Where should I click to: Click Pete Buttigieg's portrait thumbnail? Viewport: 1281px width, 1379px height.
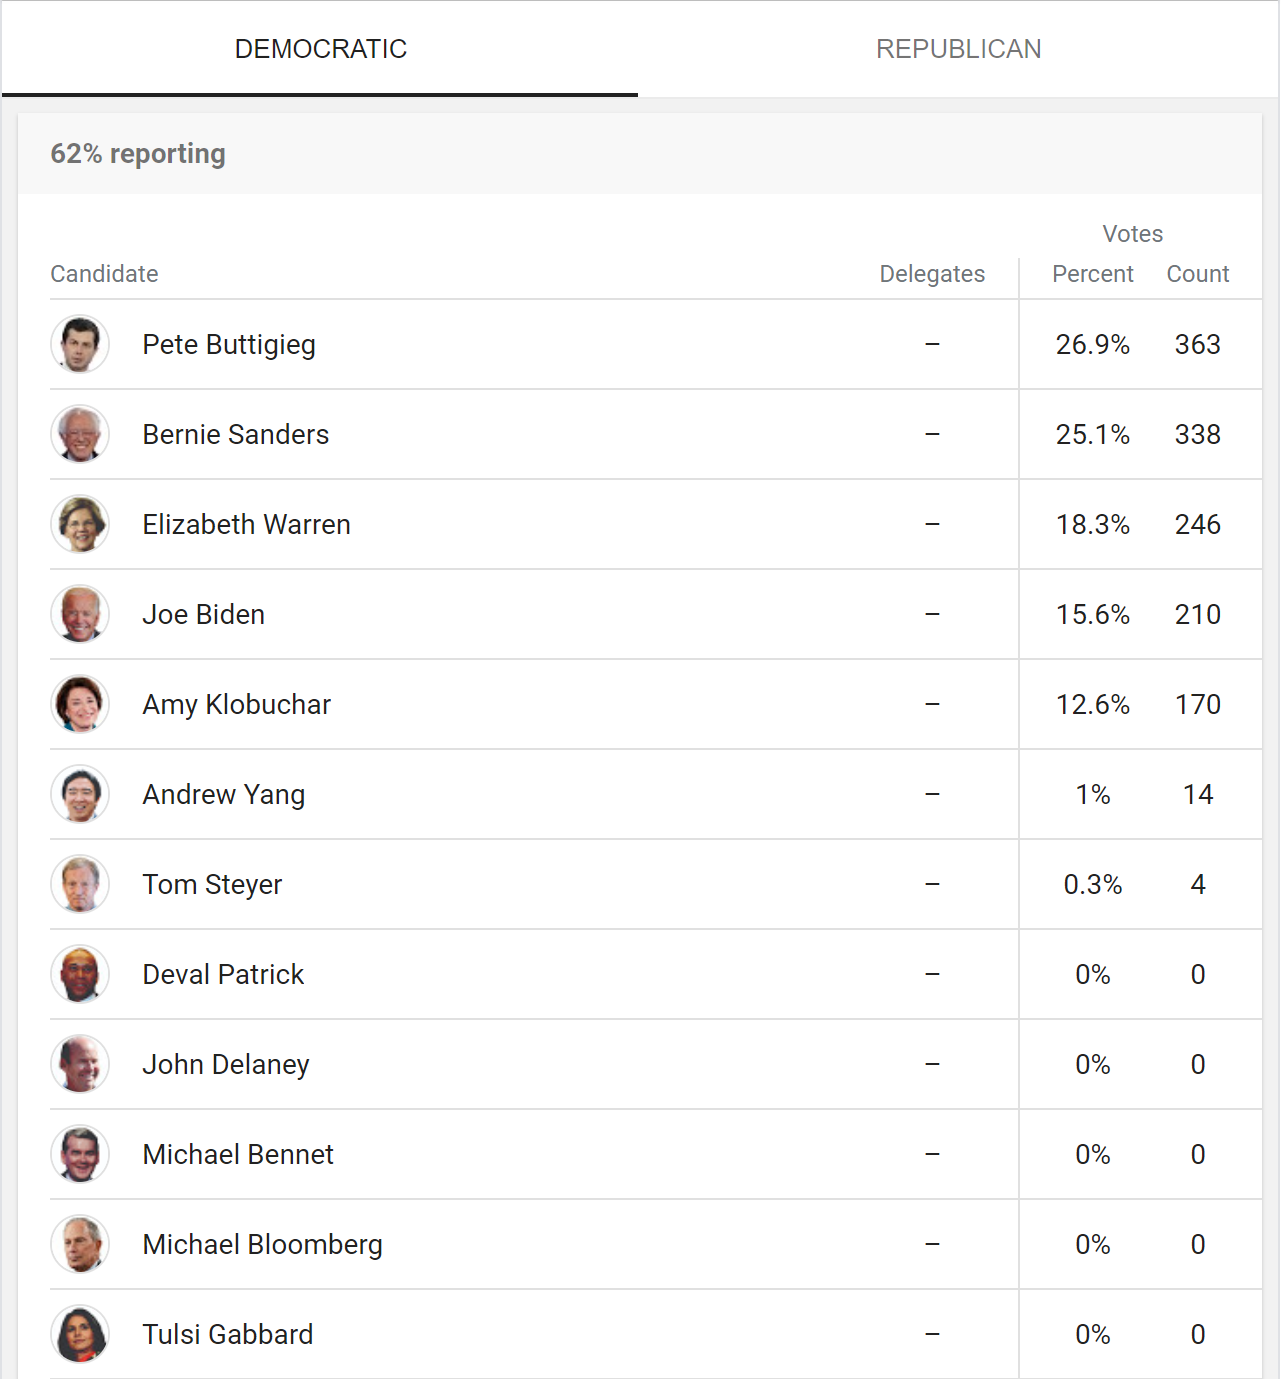80,344
